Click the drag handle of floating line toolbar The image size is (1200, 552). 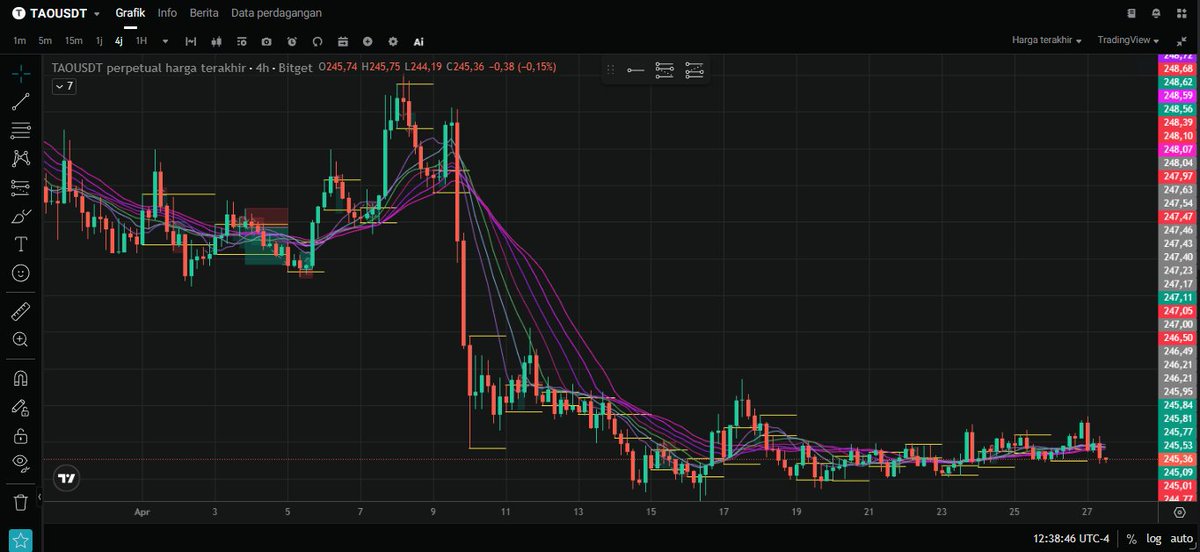[611, 70]
